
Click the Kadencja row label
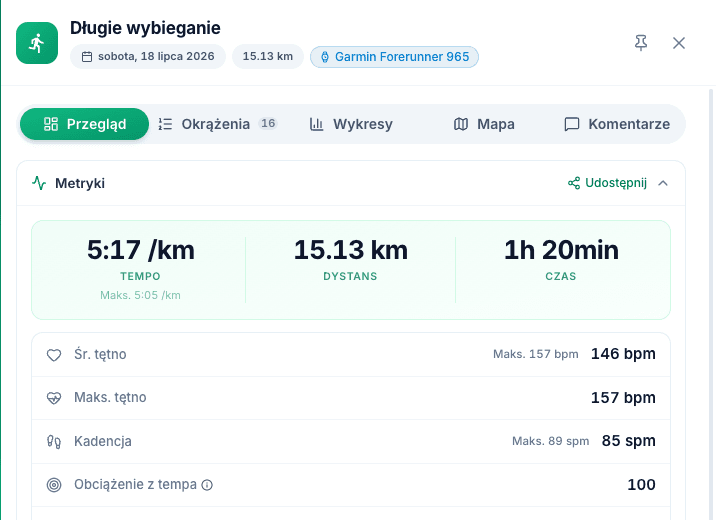pos(103,441)
